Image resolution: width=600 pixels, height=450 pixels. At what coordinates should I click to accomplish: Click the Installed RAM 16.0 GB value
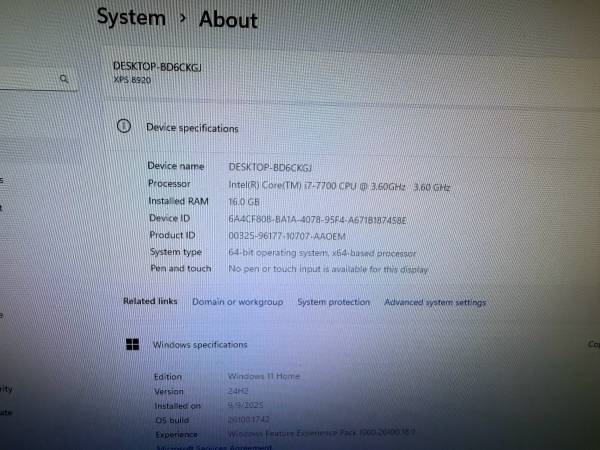pyautogui.click(x=243, y=202)
